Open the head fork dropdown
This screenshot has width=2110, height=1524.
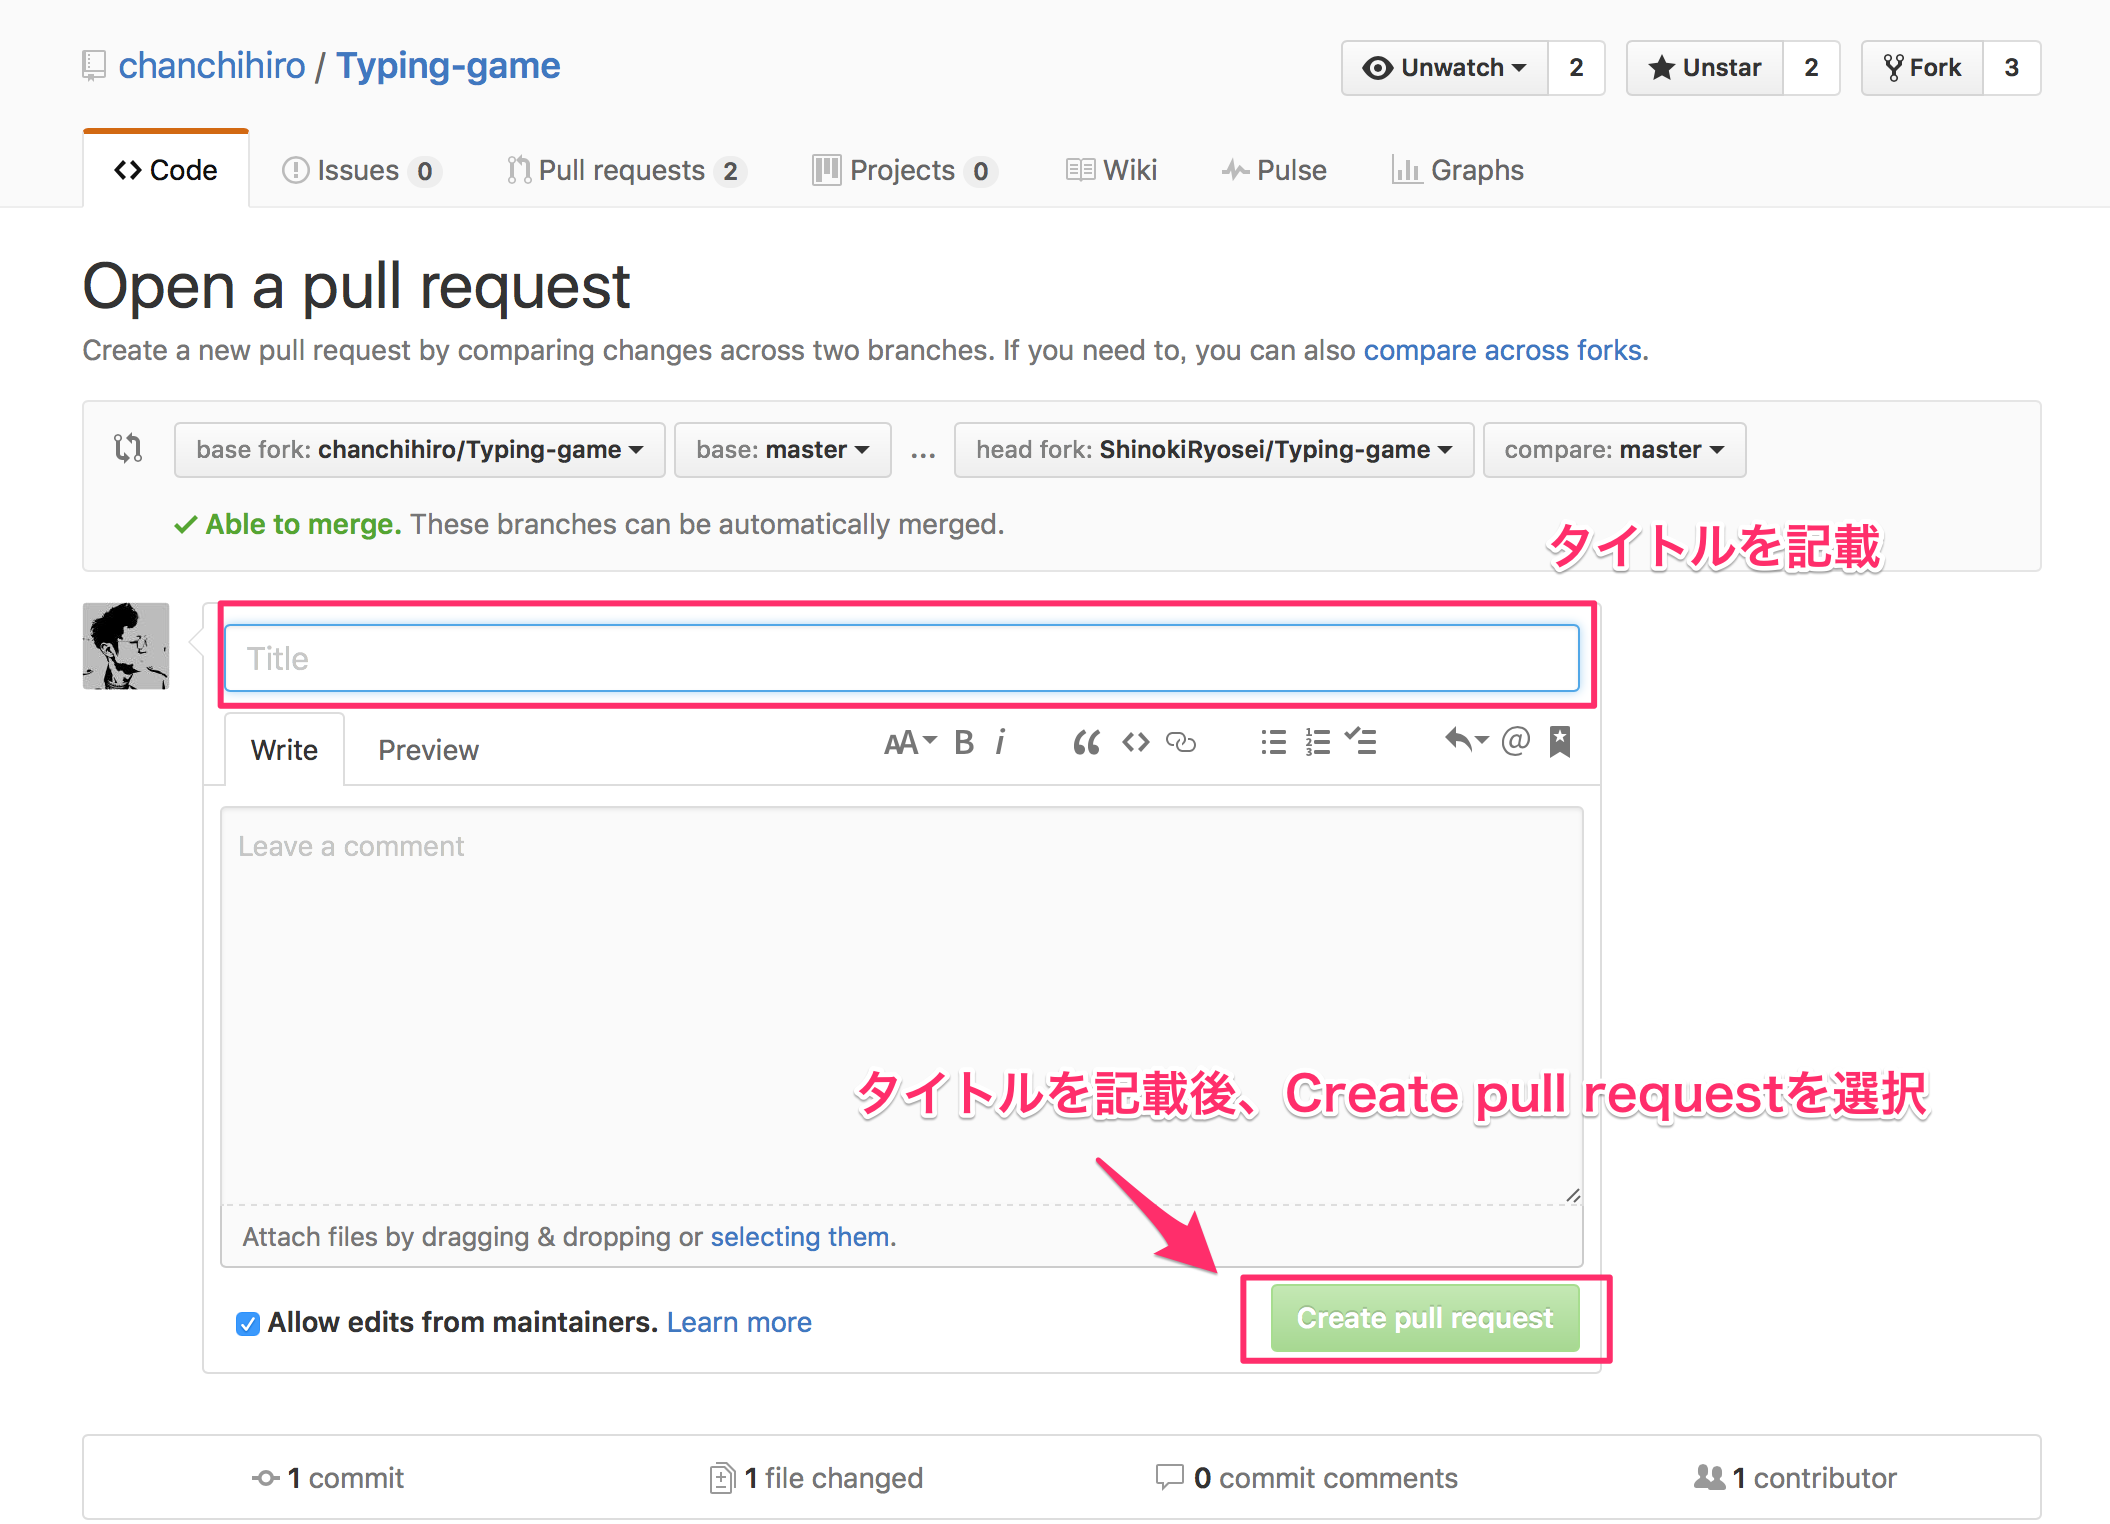pyautogui.click(x=1213, y=450)
